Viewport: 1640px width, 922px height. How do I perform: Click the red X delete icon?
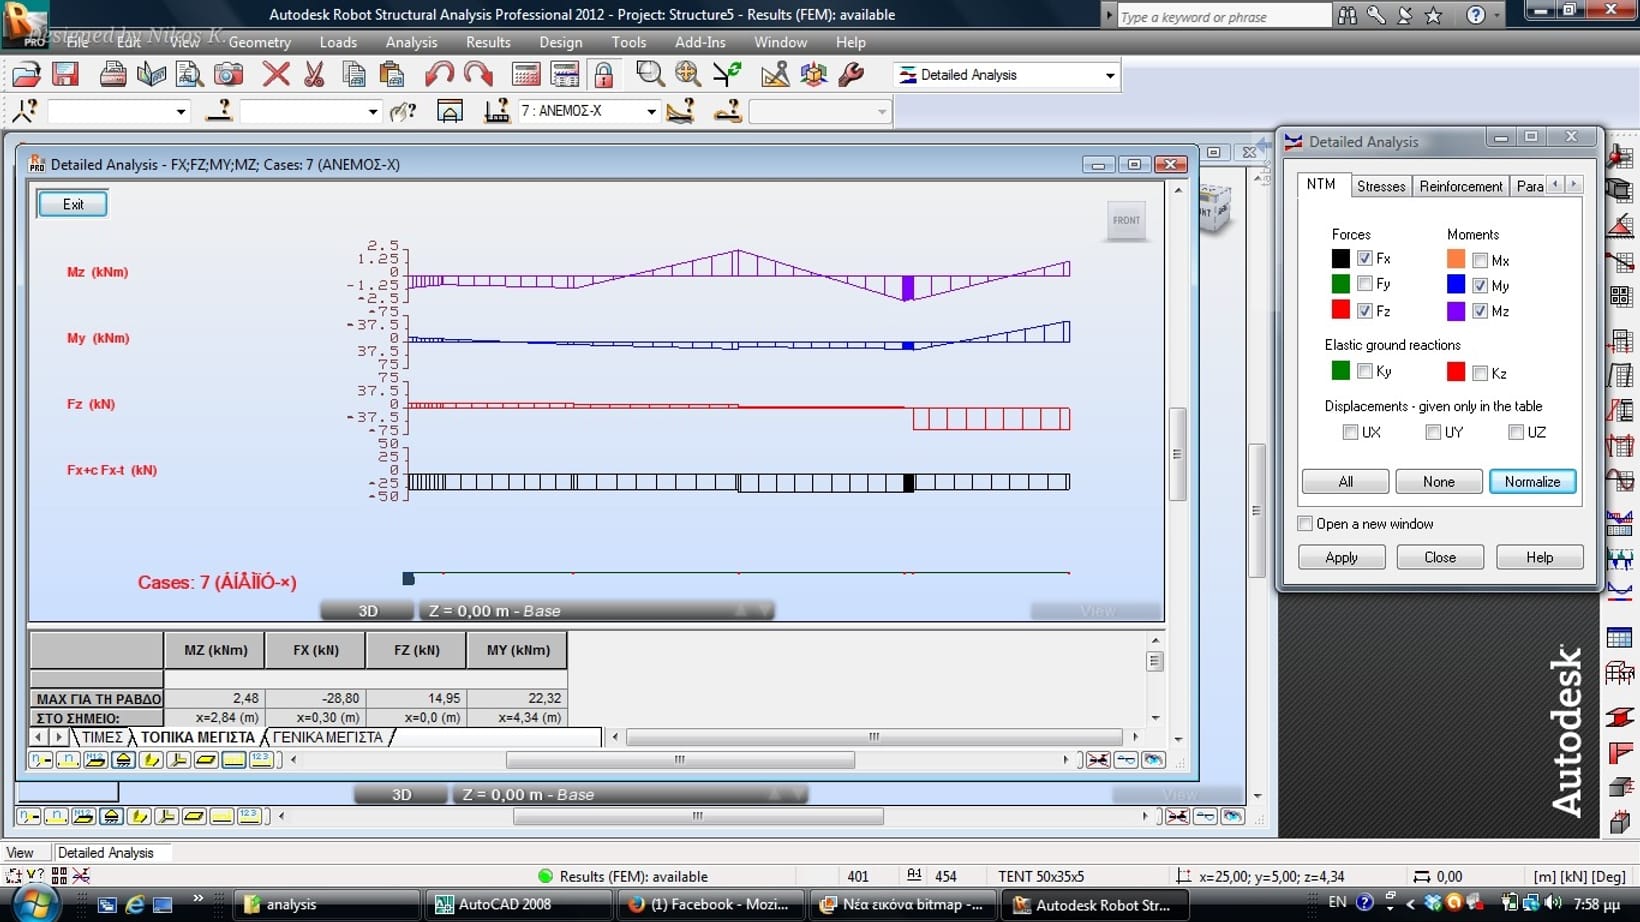[276, 75]
